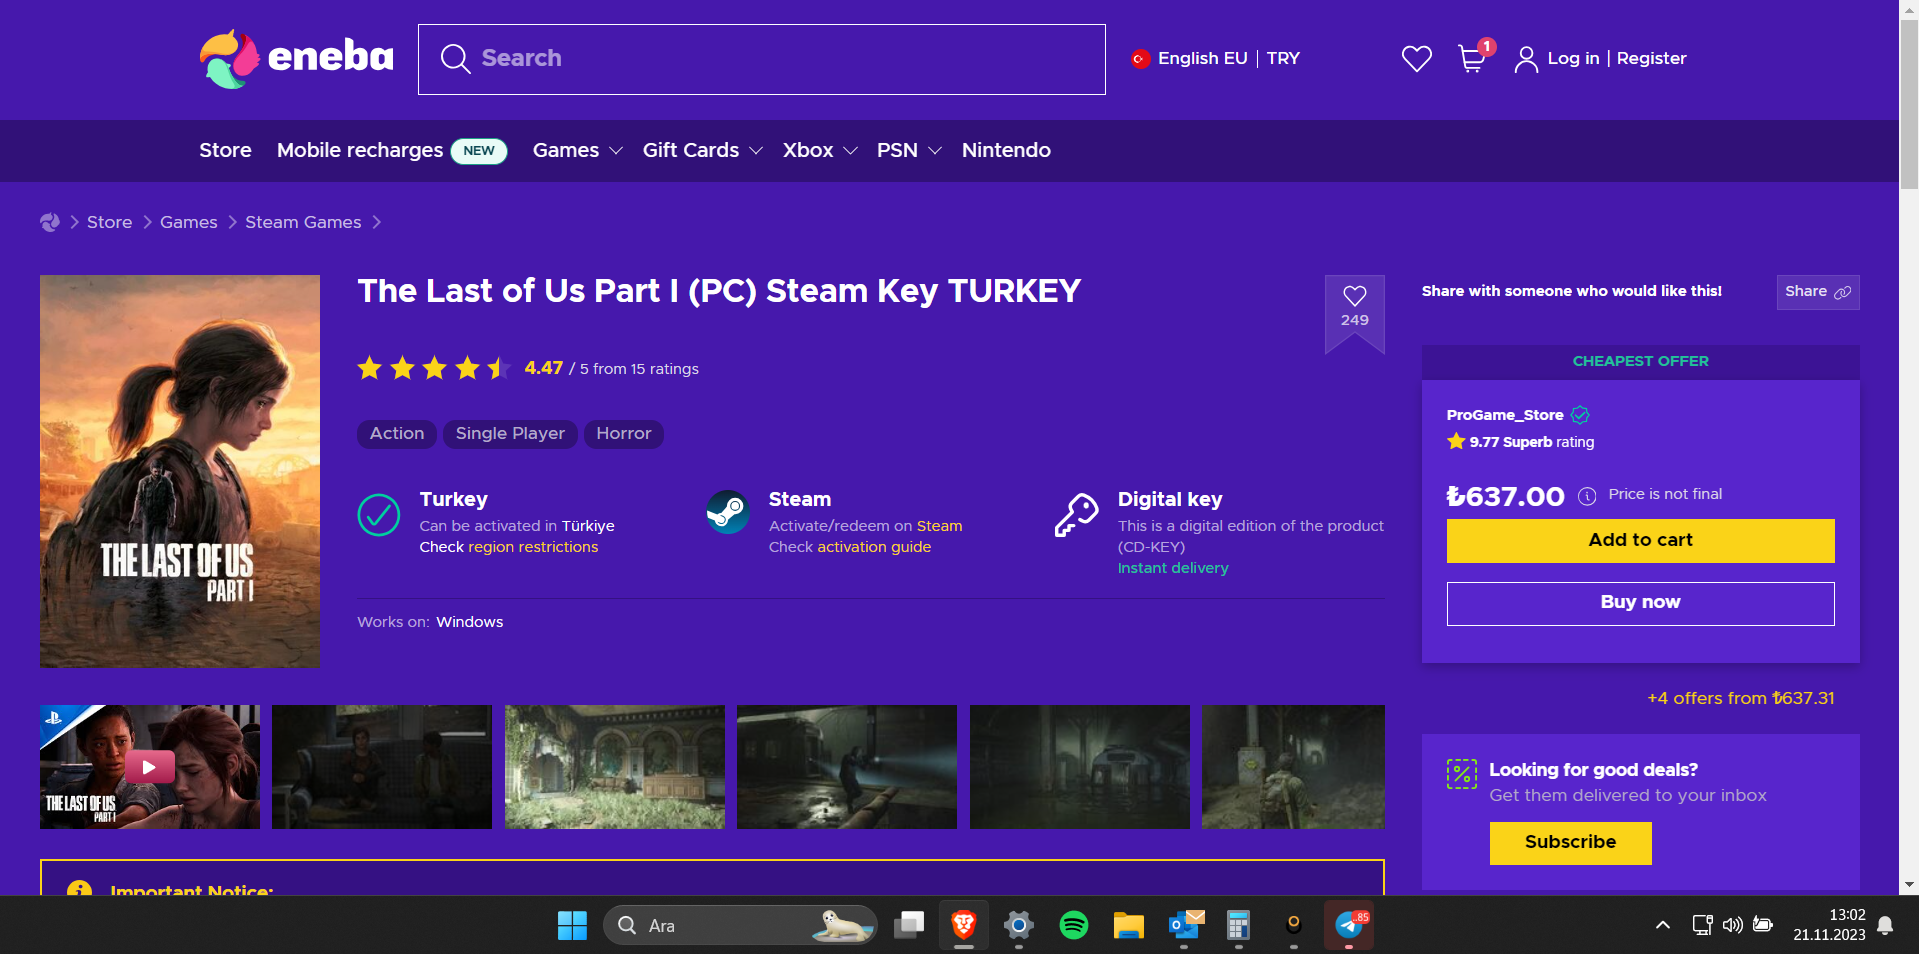Click the user account icon
The width and height of the screenshot is (1919, 954).
tap(1526, 60)
